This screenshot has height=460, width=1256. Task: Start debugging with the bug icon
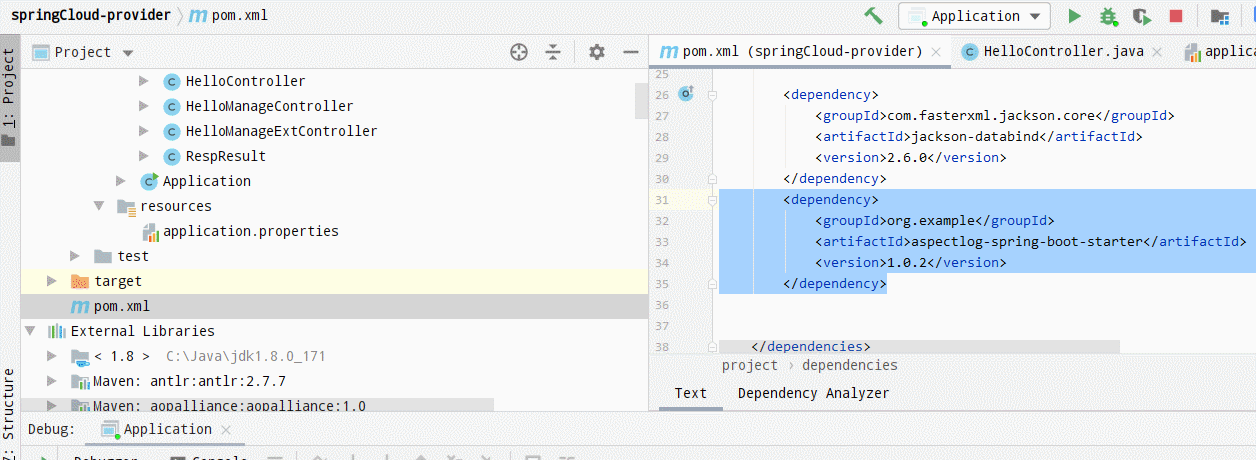point(1108,16)
